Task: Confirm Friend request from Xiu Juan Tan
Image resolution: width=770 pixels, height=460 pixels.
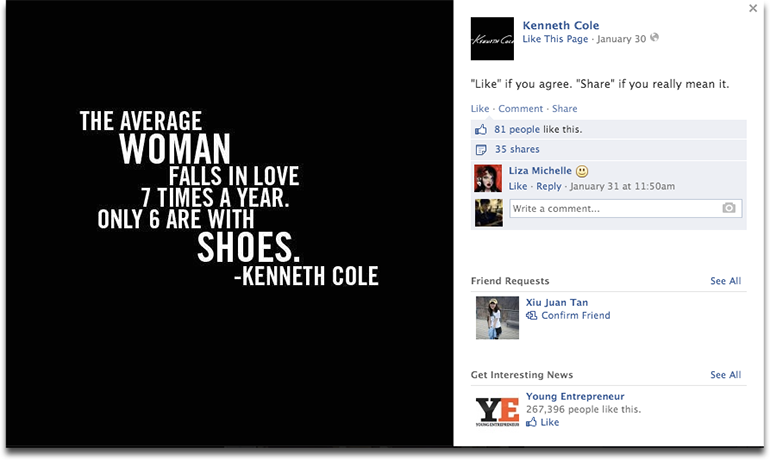Action: pos(576,315)
